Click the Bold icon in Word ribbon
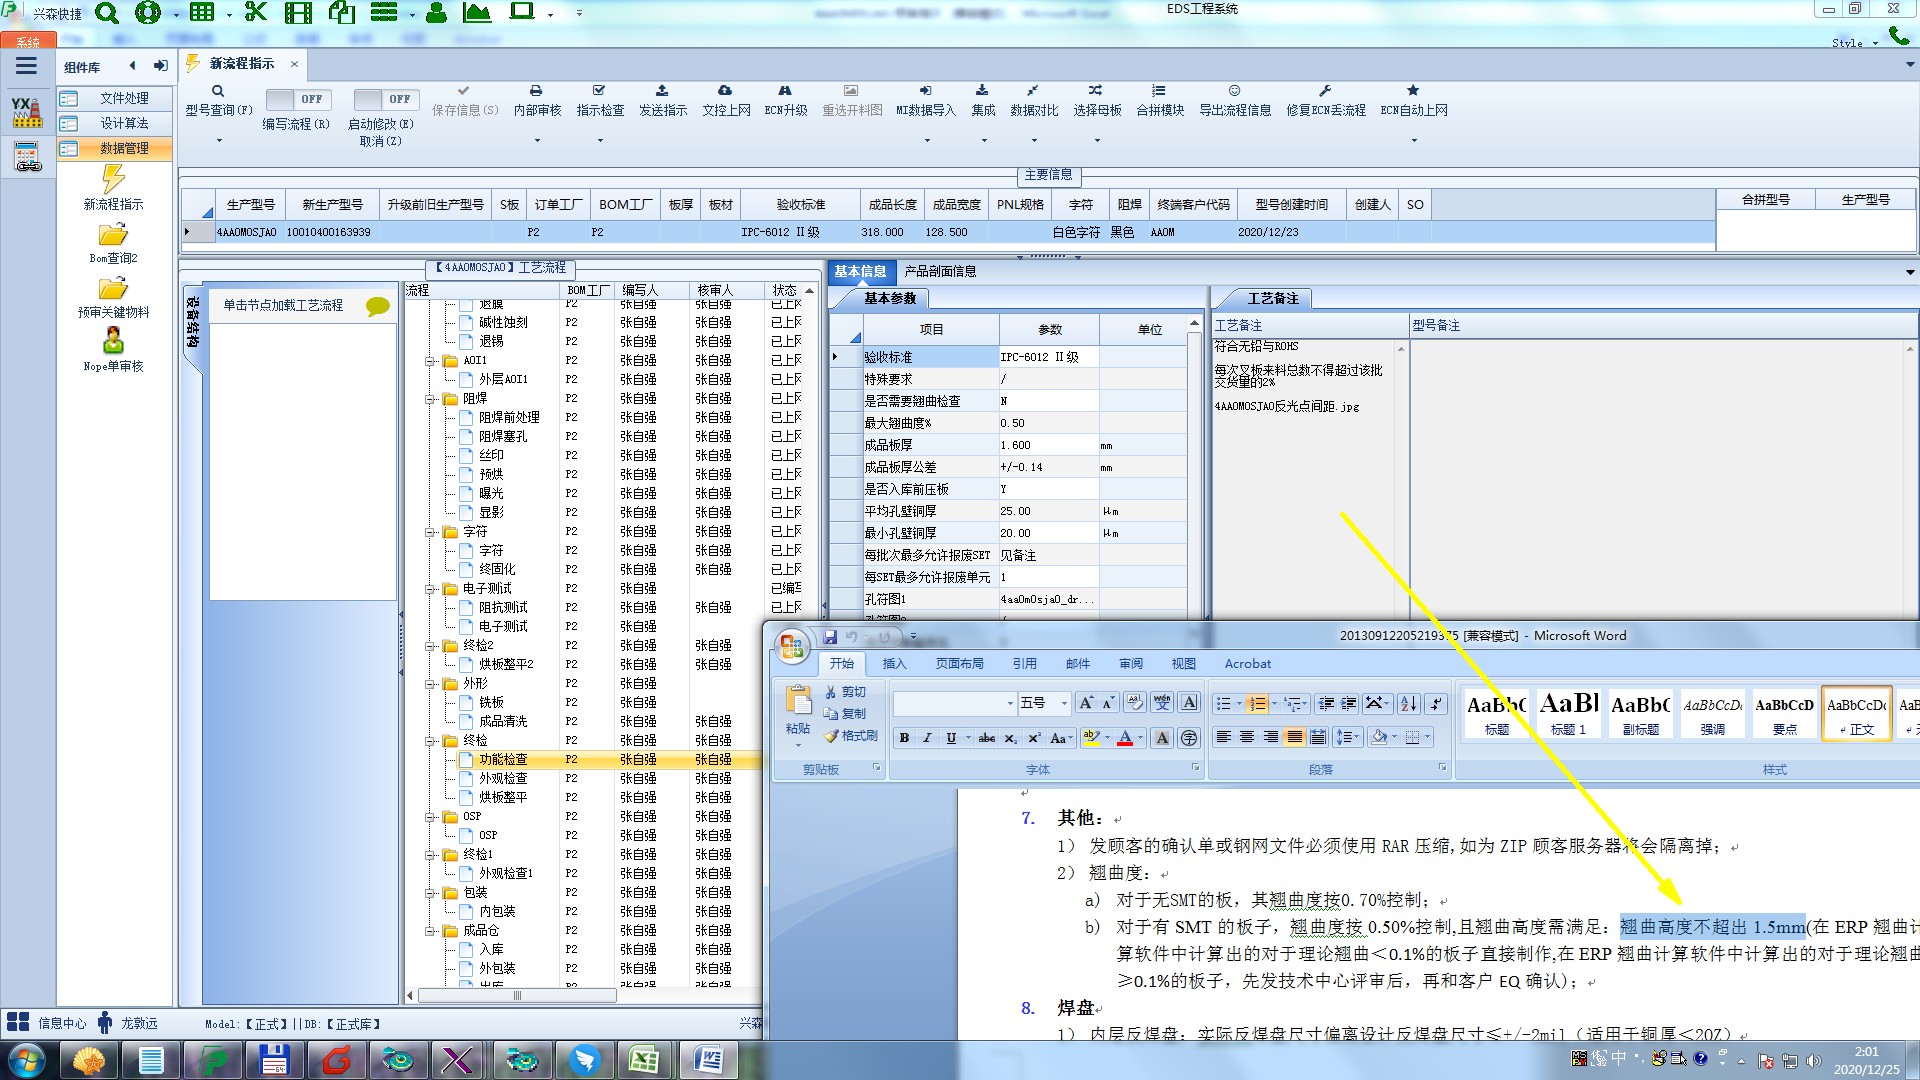This screenshot has height=1080, width=1920. tap(904, 738)
